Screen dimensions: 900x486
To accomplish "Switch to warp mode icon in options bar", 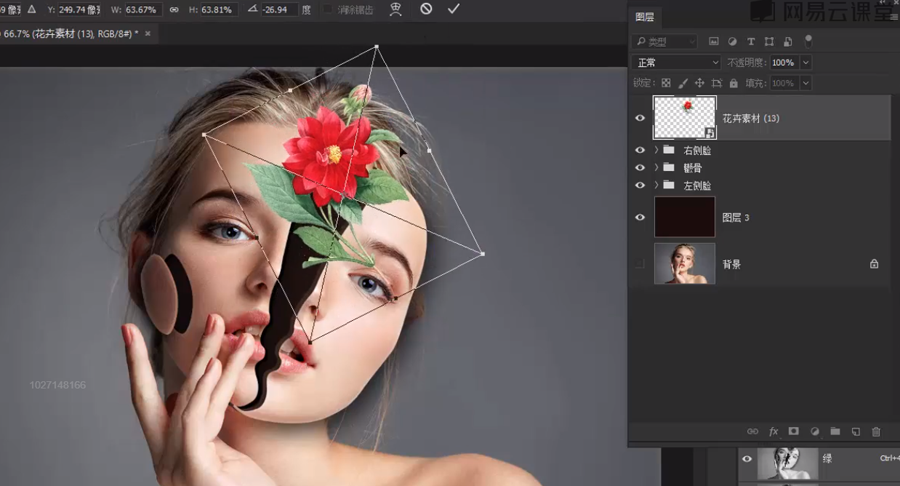I will (x=396, y=8).
